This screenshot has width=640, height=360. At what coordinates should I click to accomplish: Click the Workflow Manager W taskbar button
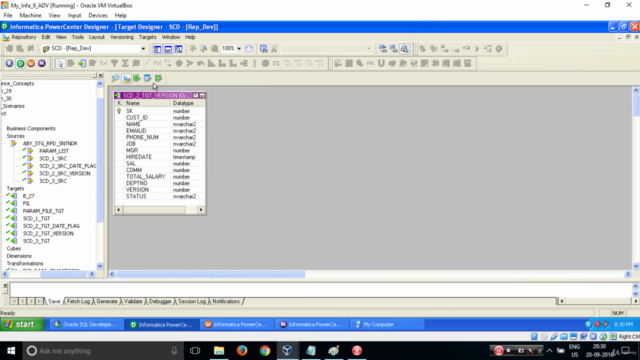pos(237,324)
